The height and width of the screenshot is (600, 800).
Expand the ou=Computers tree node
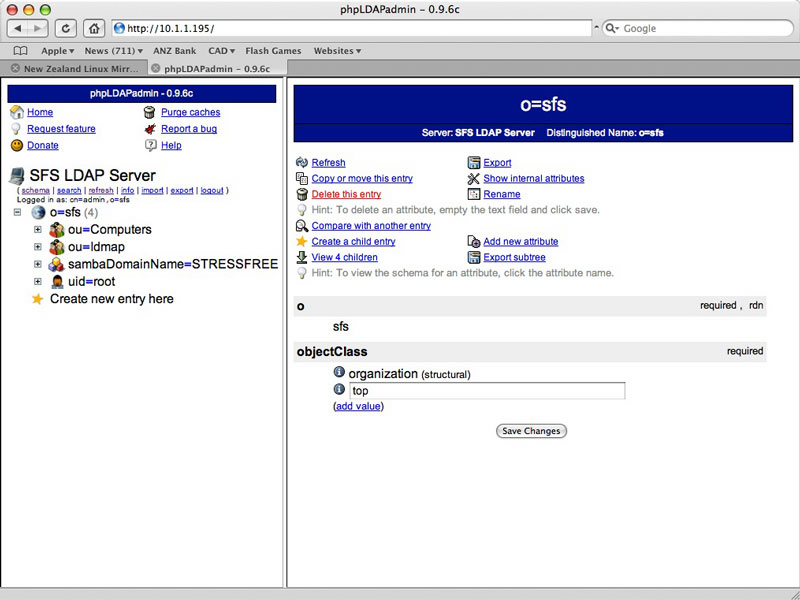[x=38, y=229]
